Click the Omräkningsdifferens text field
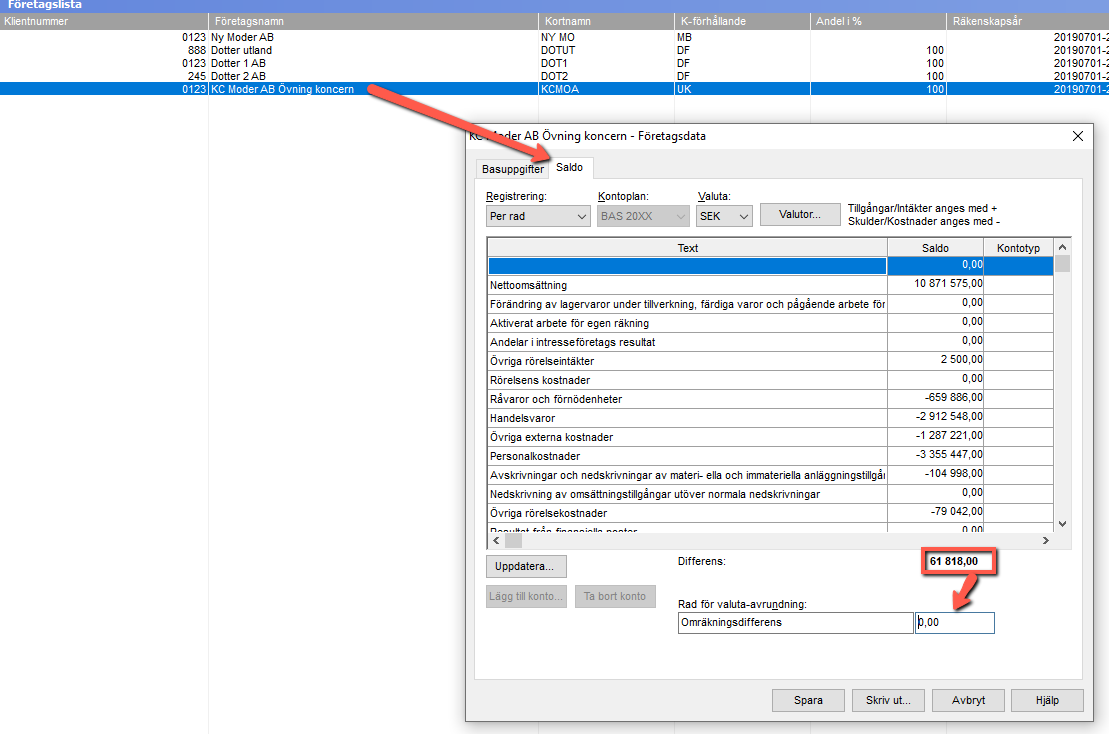1109x734 pixels. (795, 622)
